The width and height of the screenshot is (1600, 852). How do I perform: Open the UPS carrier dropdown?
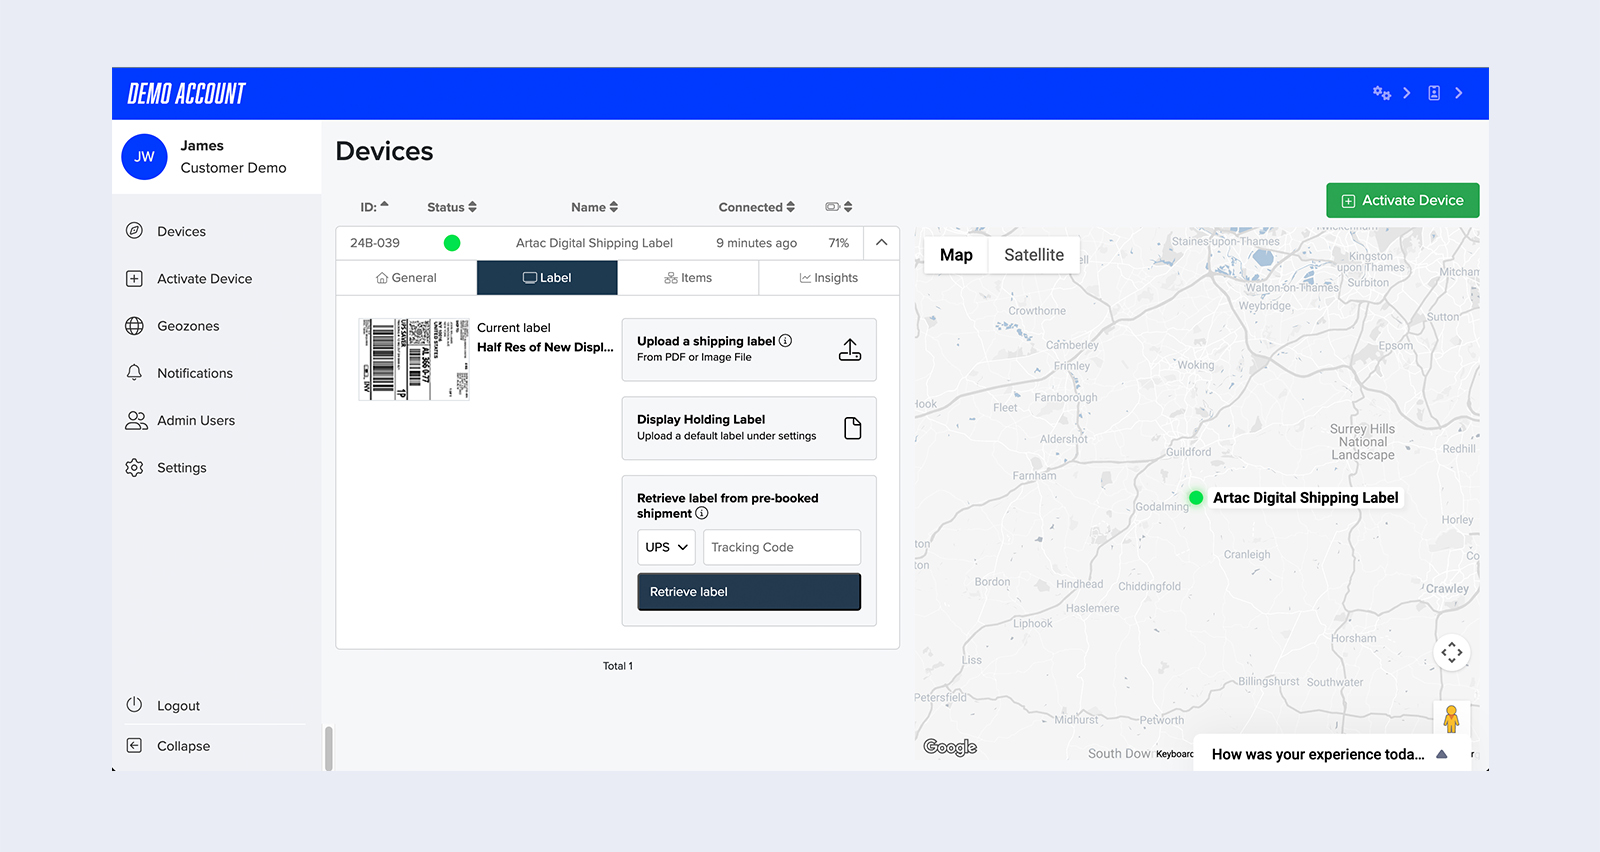click(x=667, y=547)
